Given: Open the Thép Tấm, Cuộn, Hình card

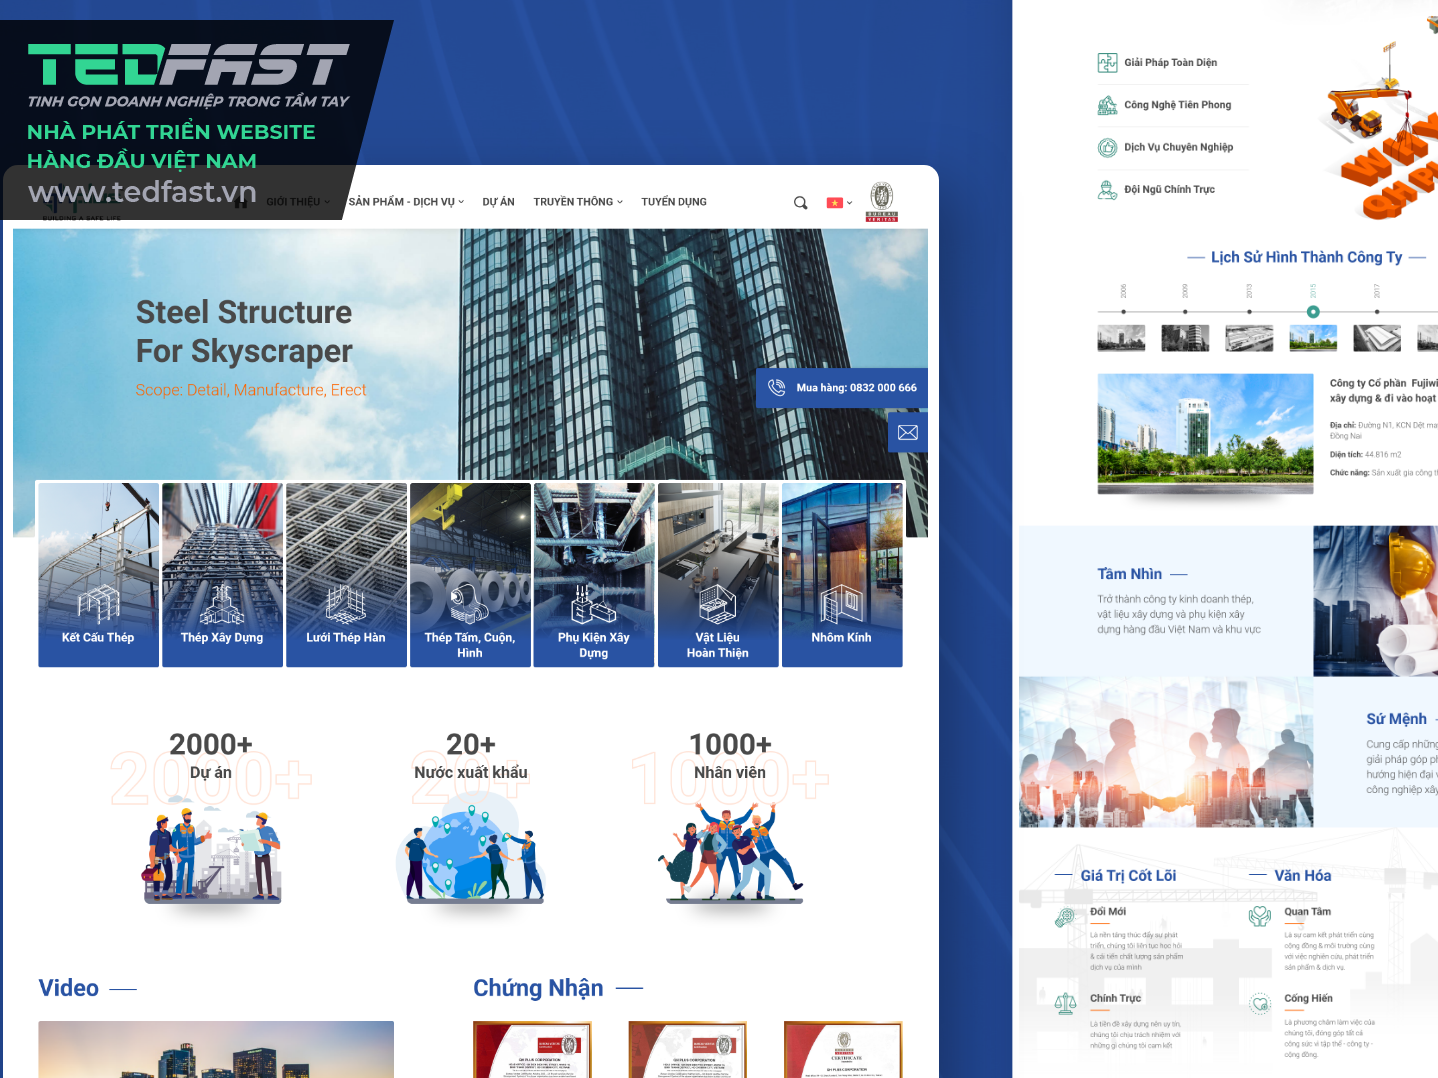Looking at the screenshot, I should tap(470, 575).
